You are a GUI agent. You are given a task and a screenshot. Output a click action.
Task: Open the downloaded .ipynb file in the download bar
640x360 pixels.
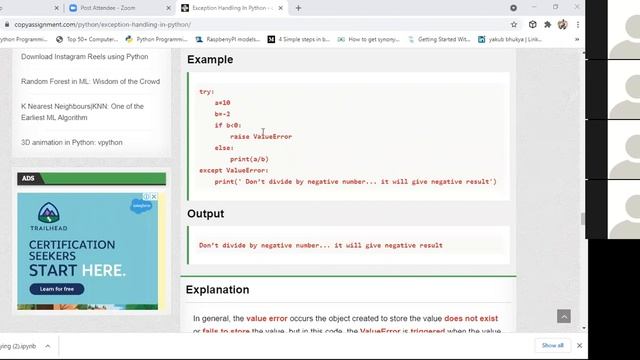tap(18, 346)
